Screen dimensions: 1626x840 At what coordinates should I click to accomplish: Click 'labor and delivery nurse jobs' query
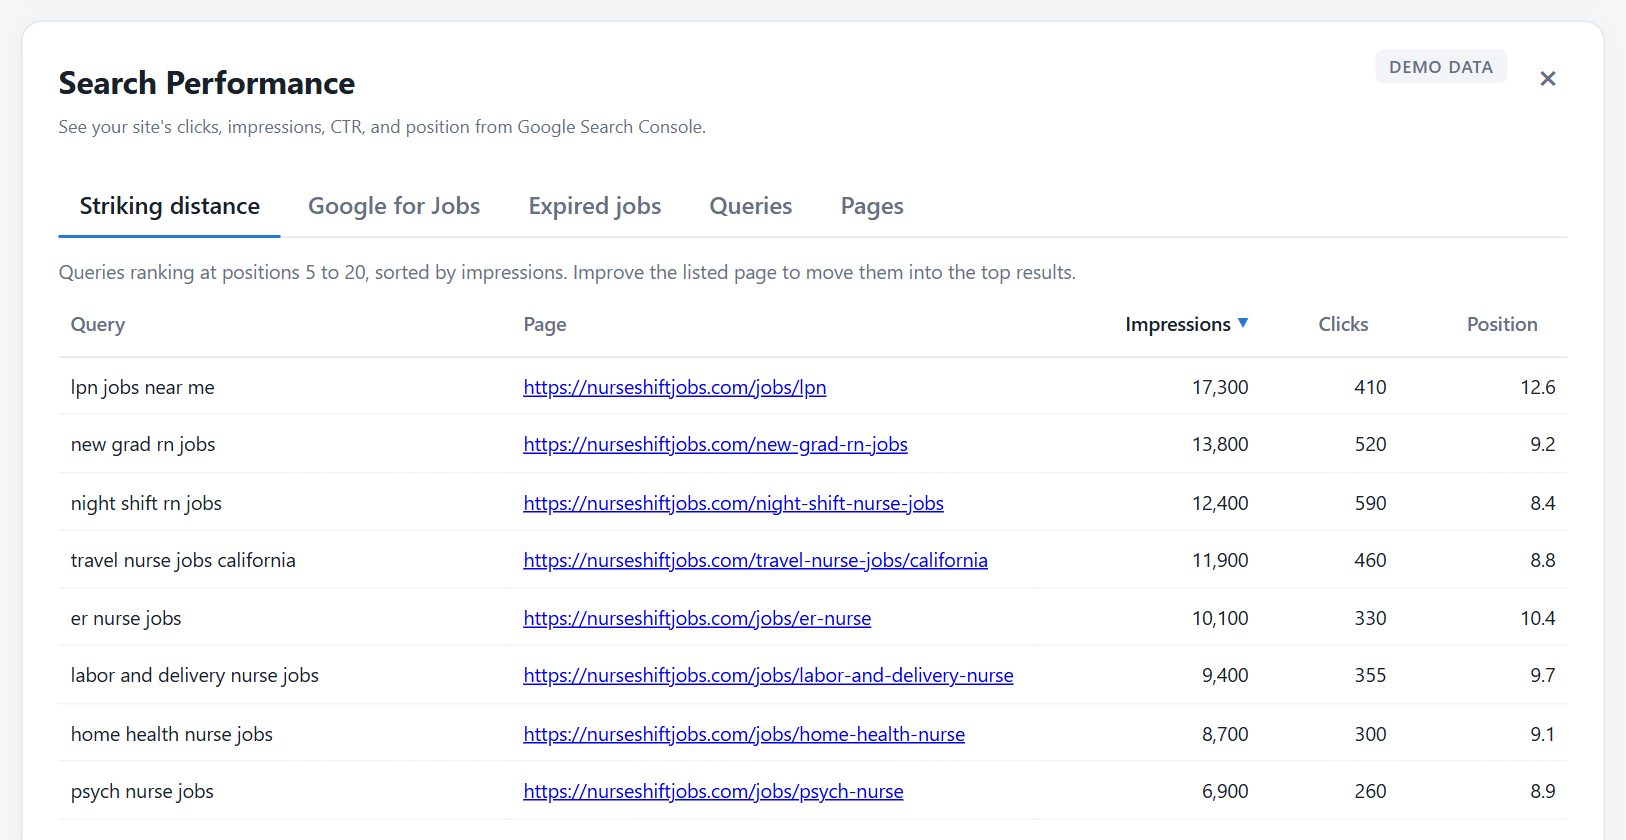click(195, 675)
